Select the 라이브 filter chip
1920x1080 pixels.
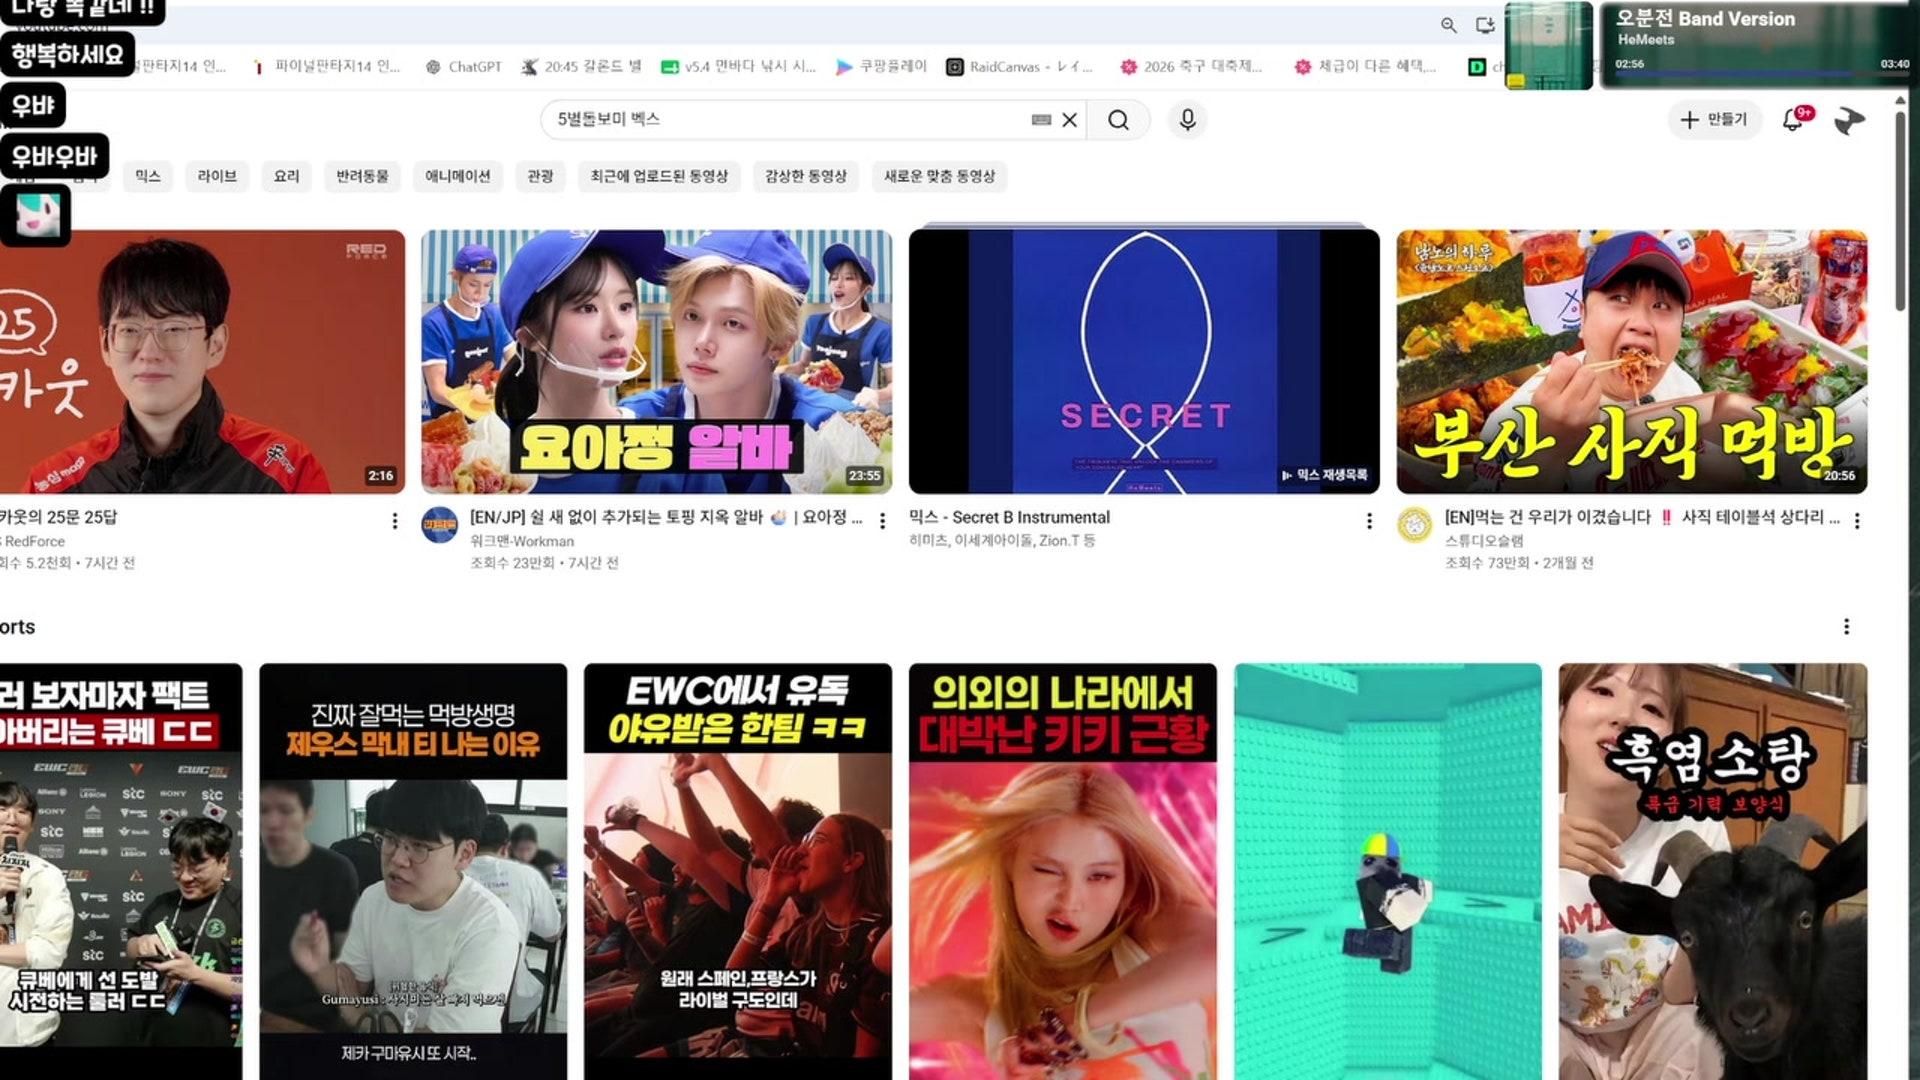[217, 176]
